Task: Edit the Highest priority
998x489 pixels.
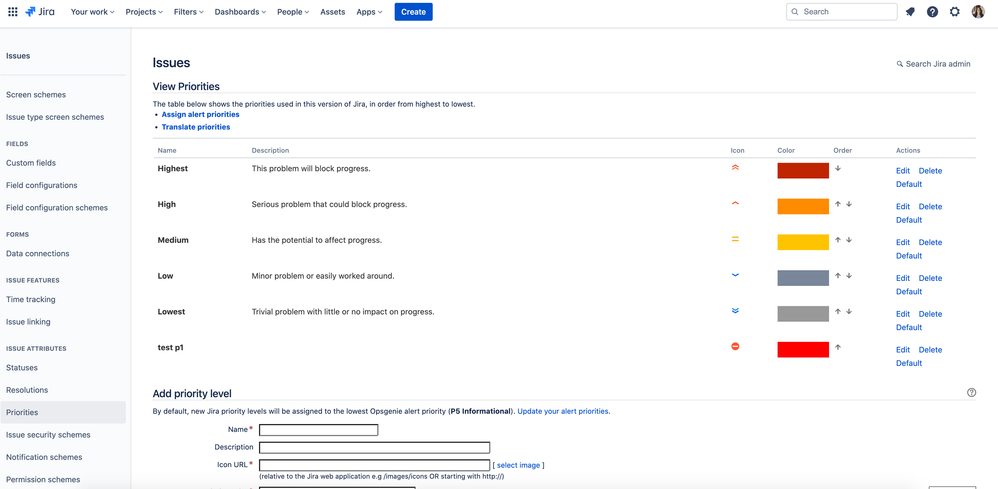Action: (x=903, y=171)
